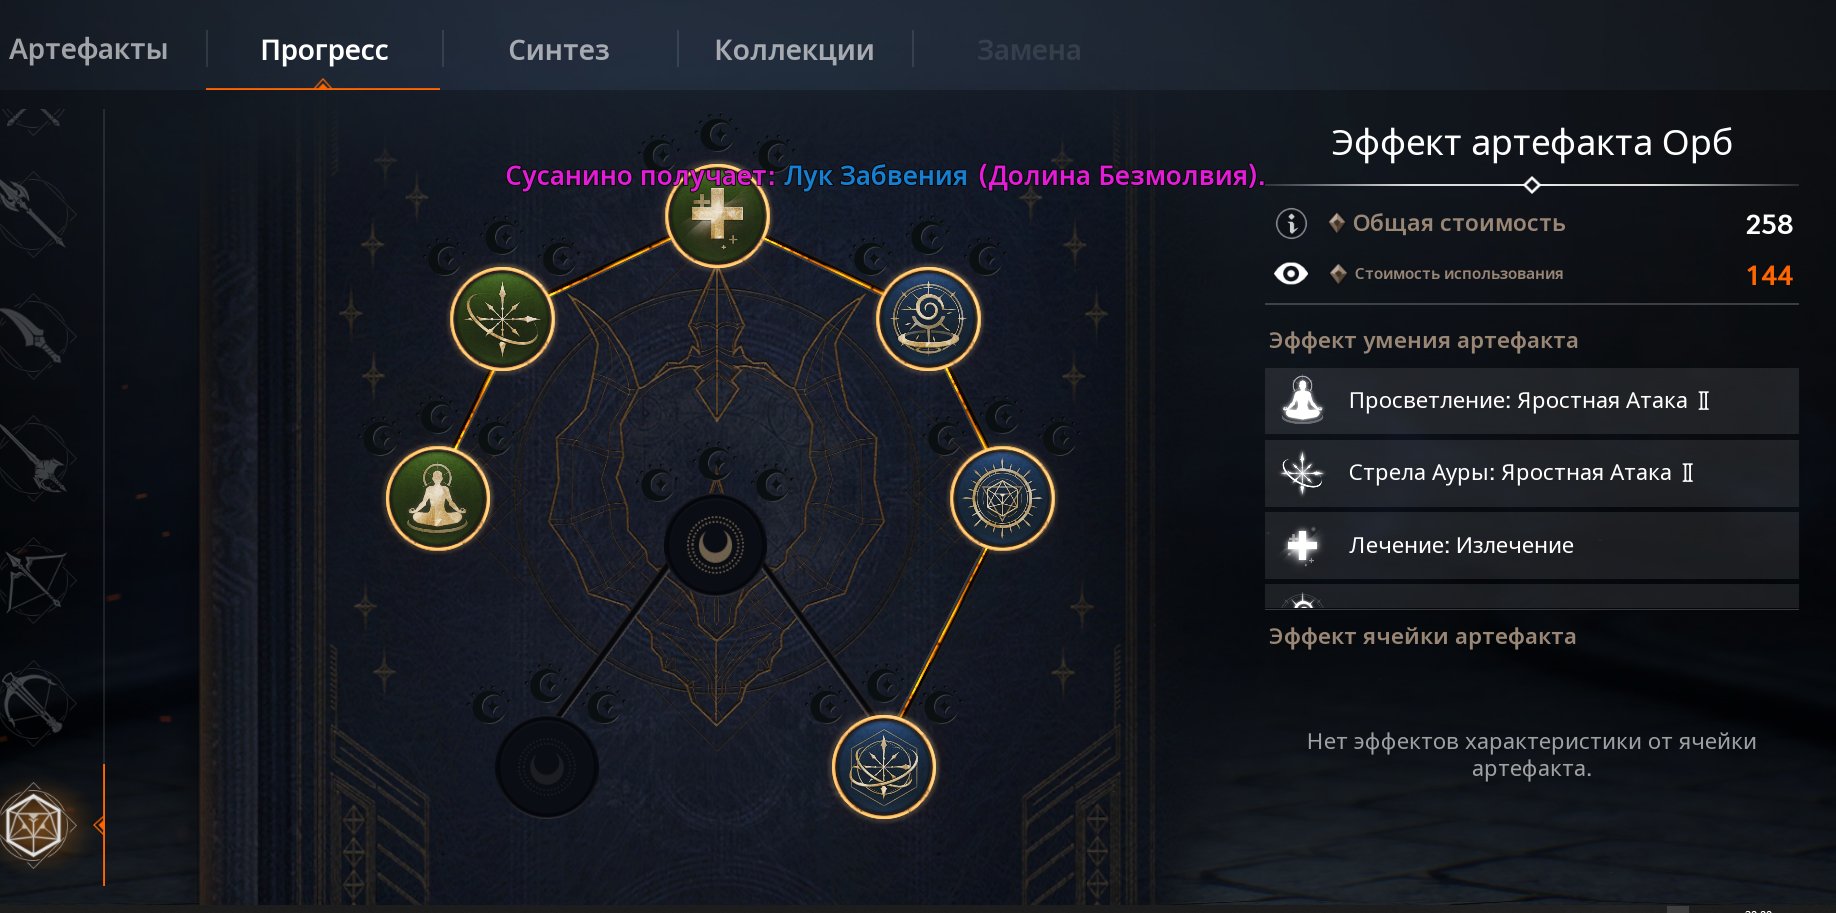Open the info icon beside Общая стоимость

click(x=1291, y=223)
